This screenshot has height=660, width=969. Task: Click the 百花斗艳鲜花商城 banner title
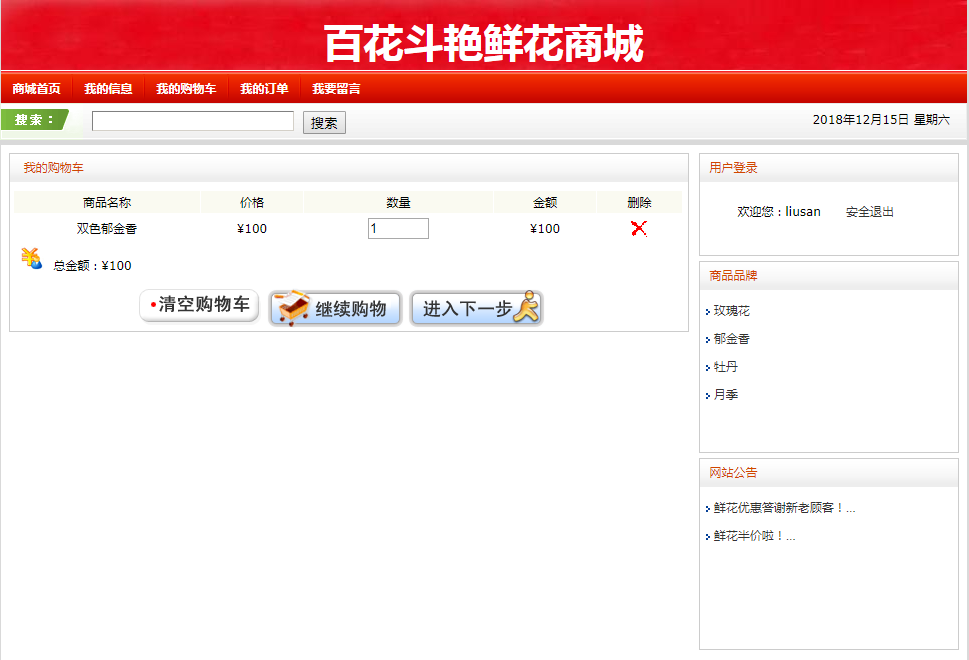pos(484,43)
